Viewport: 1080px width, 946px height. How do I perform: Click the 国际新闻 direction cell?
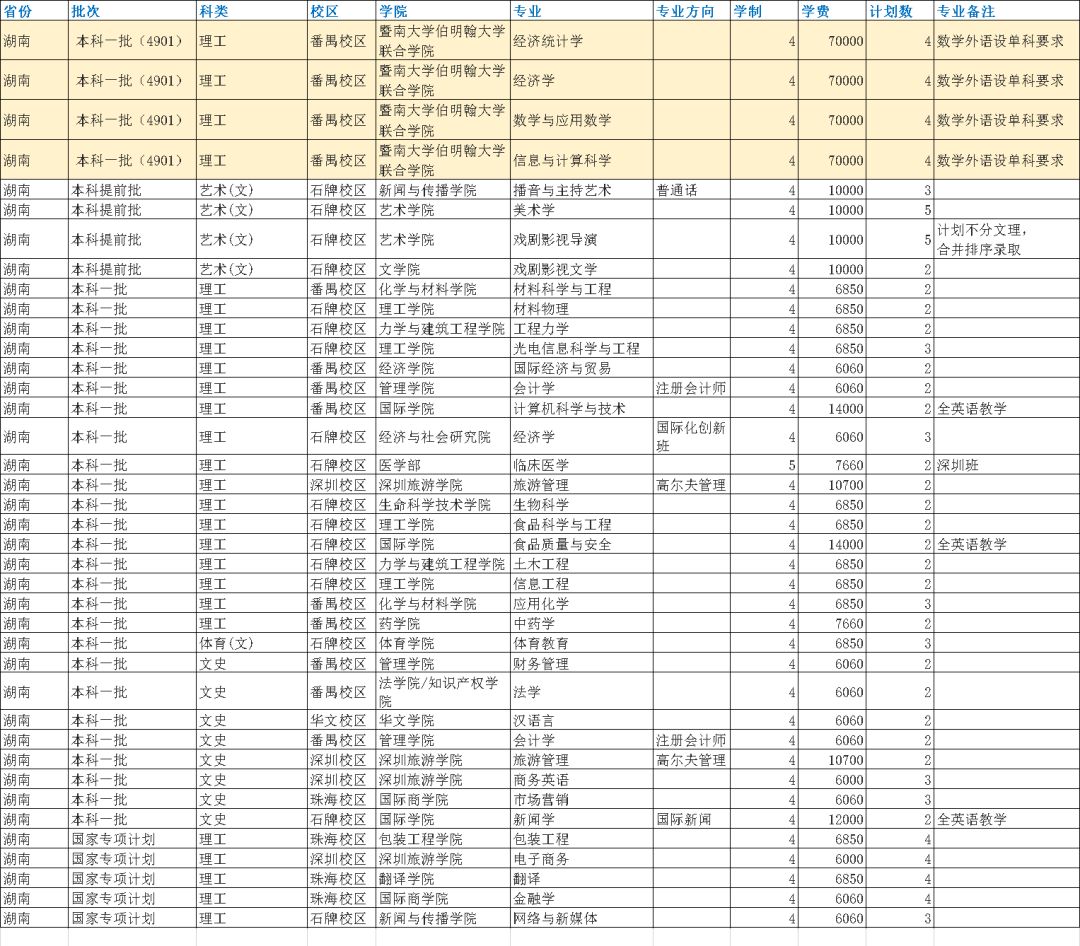(691, 820)
